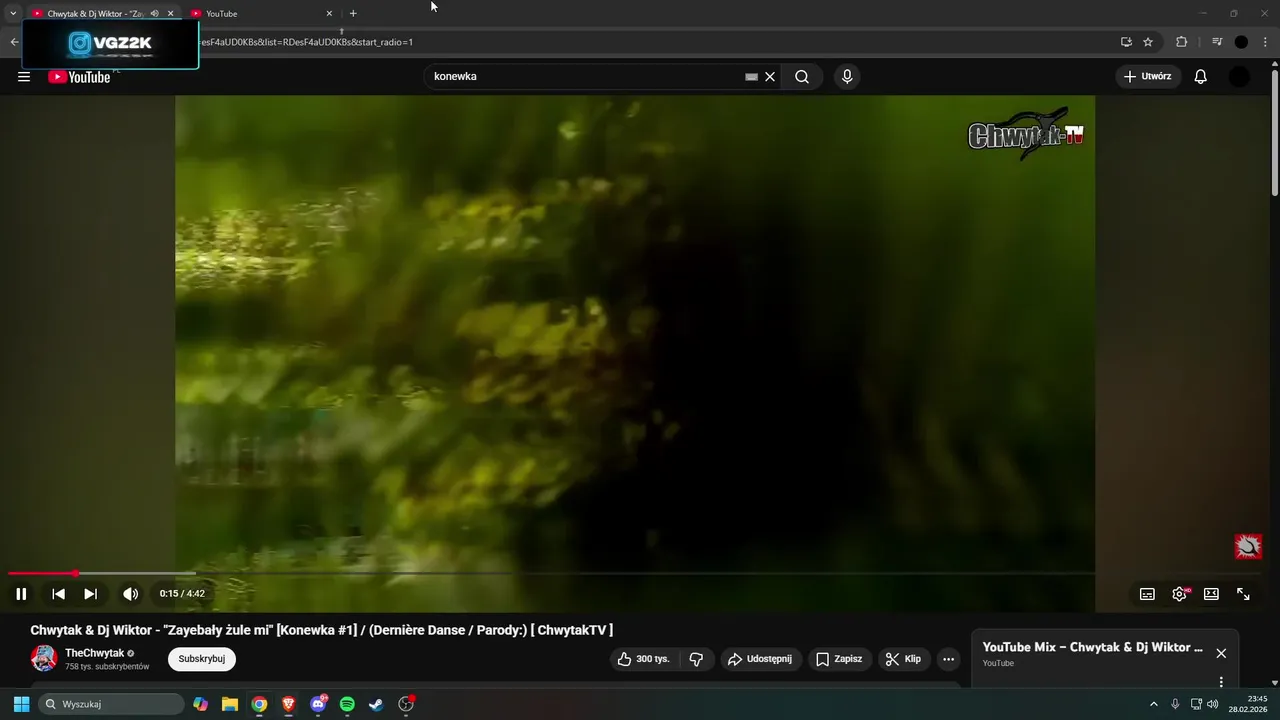Mute the player volume
The height and width of the screenshot is (720, 1280).
click(x=130, y=594)
